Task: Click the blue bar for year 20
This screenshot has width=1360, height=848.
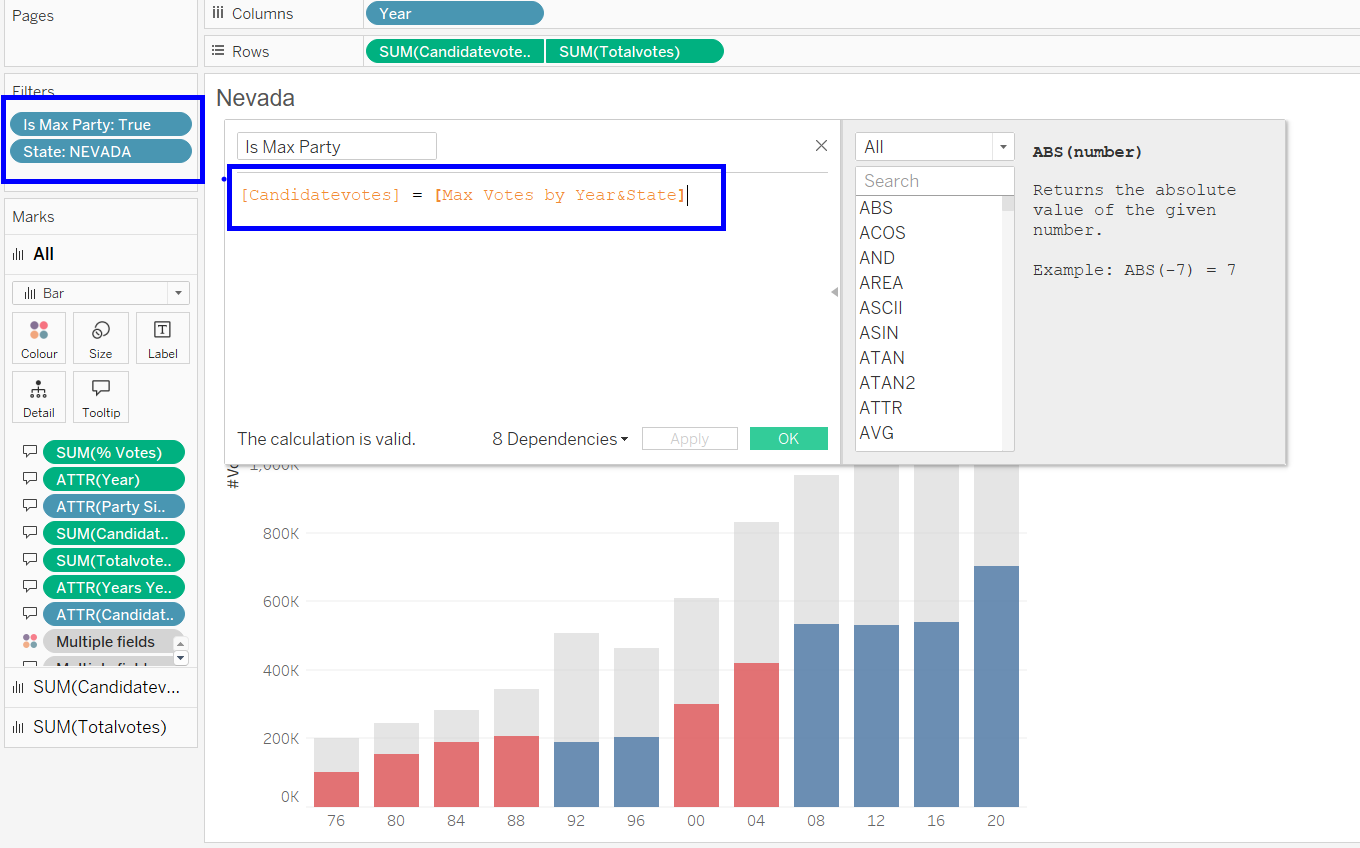Action: pyautogui.click(x=996, y=686)
